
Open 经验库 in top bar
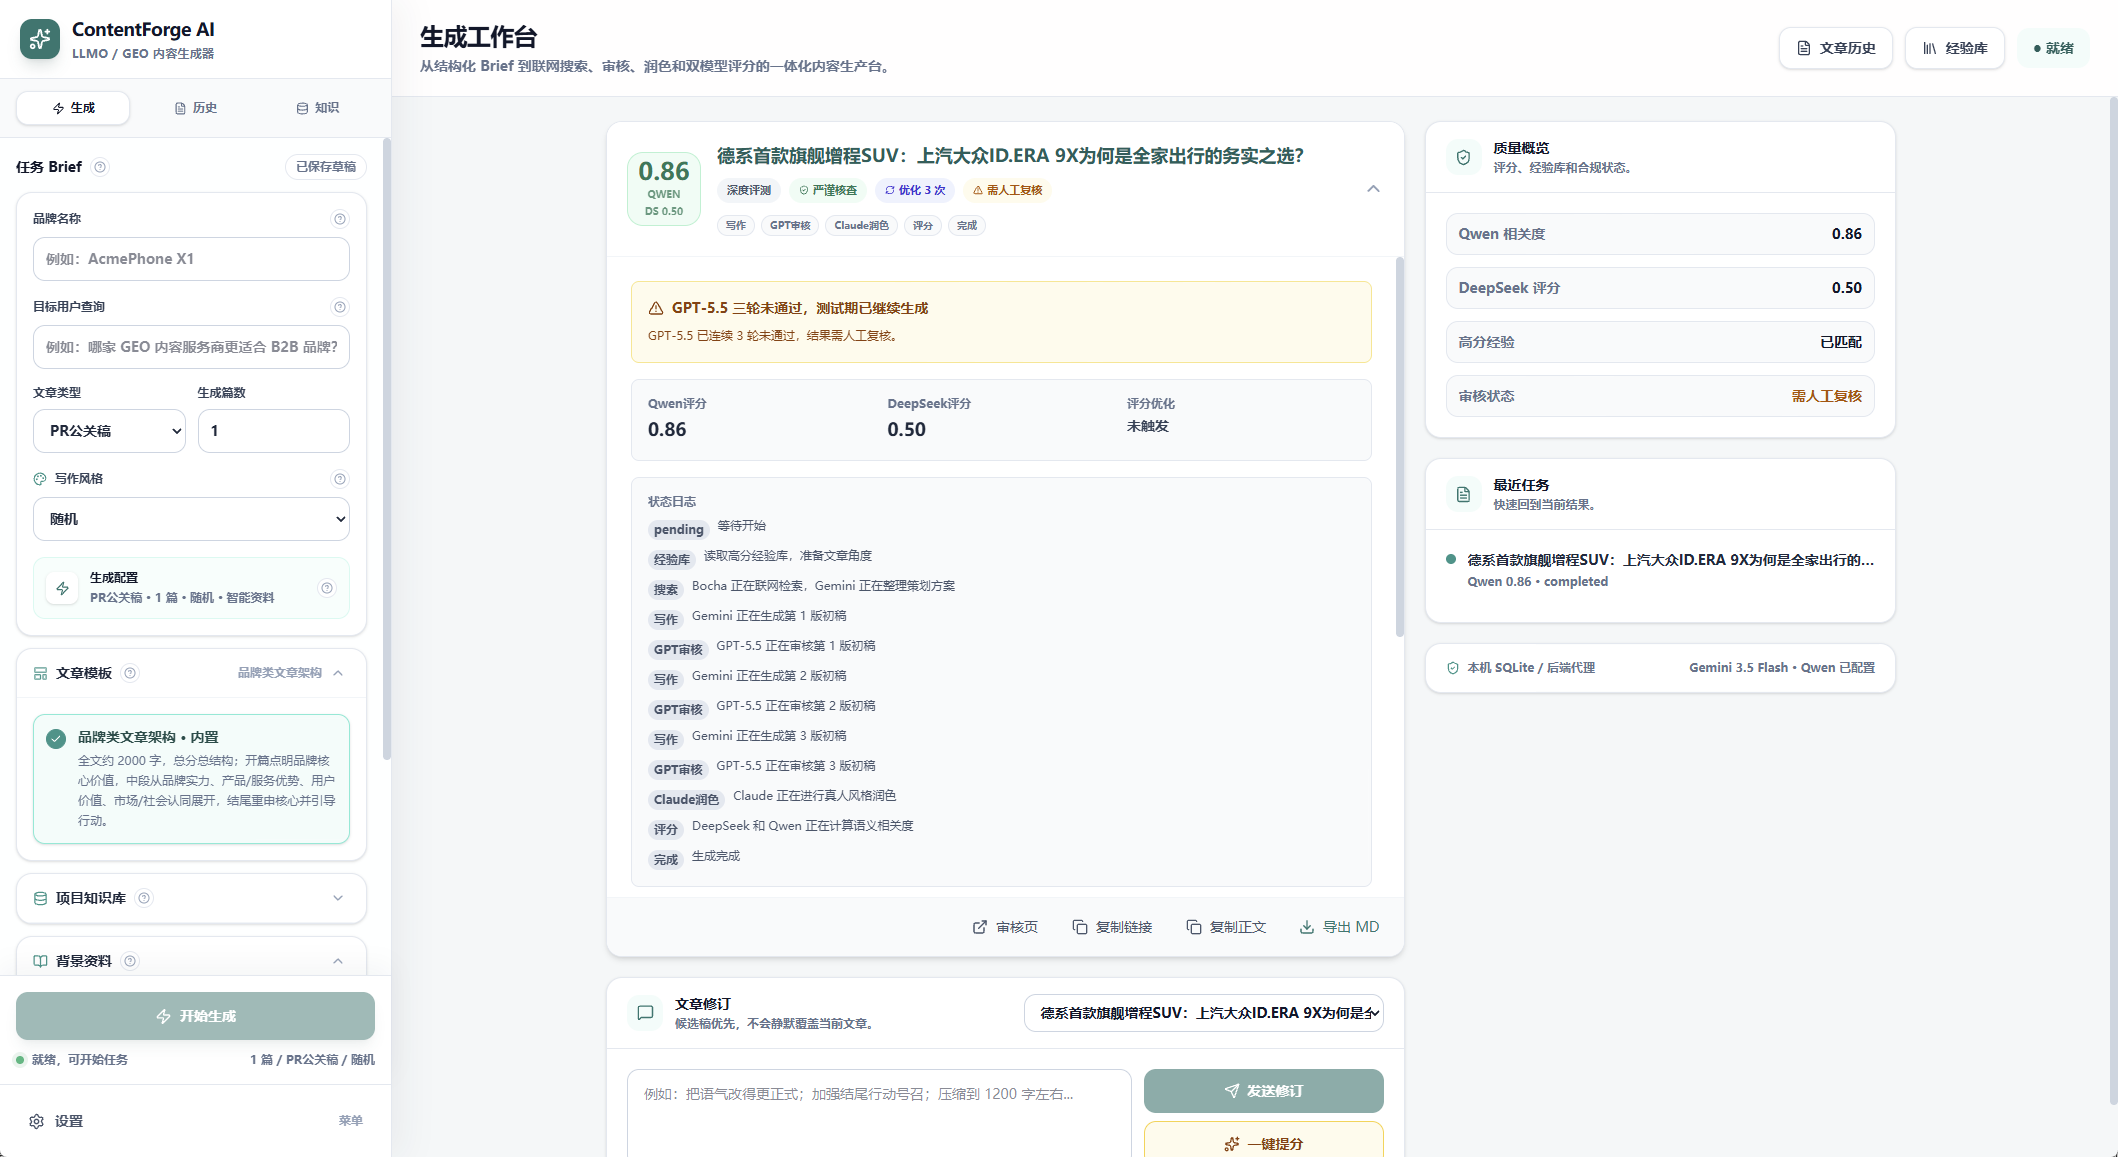pyautogui.click(x=1955, y=48)
